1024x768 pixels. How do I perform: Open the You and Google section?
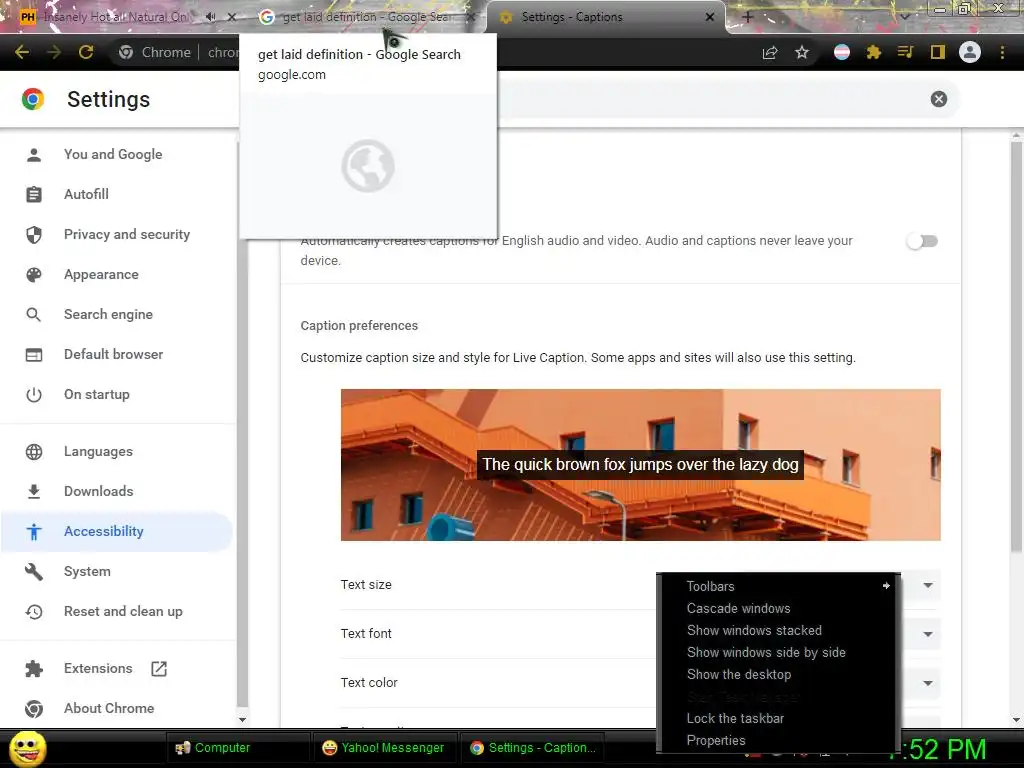113,155
